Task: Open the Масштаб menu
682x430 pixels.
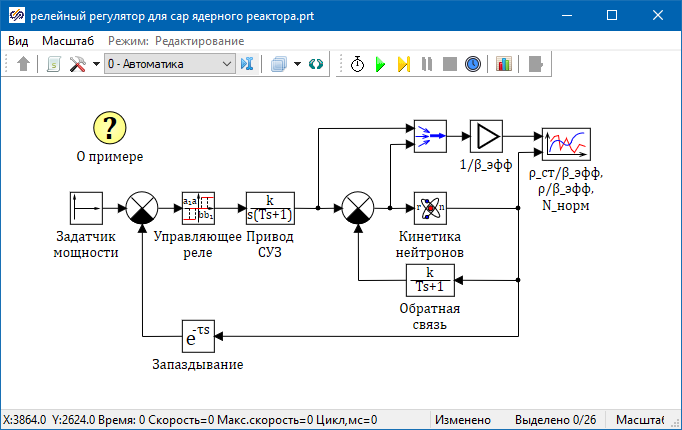Action: tap(68, 41)
